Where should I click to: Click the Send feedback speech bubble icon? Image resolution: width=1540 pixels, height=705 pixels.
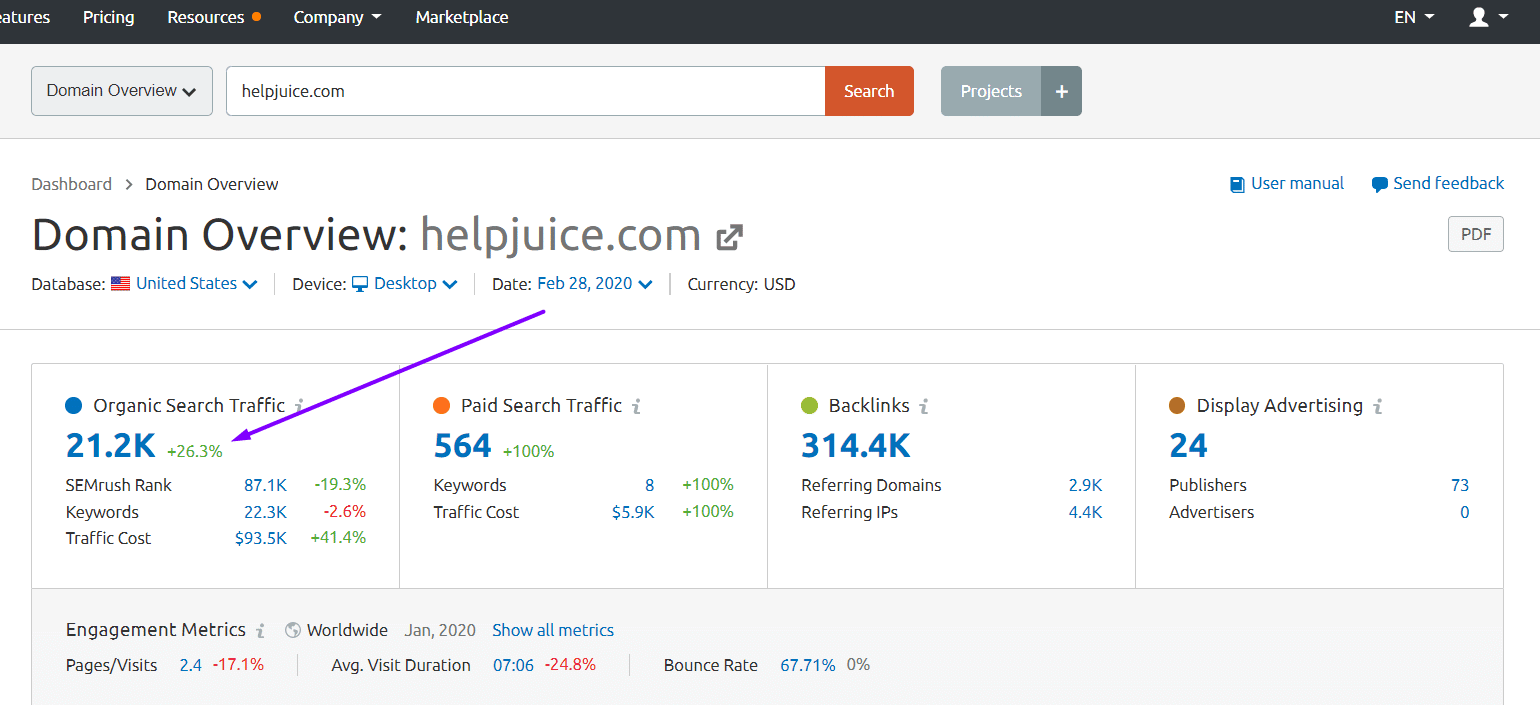pyautogui.click(x=1380, y=184)
